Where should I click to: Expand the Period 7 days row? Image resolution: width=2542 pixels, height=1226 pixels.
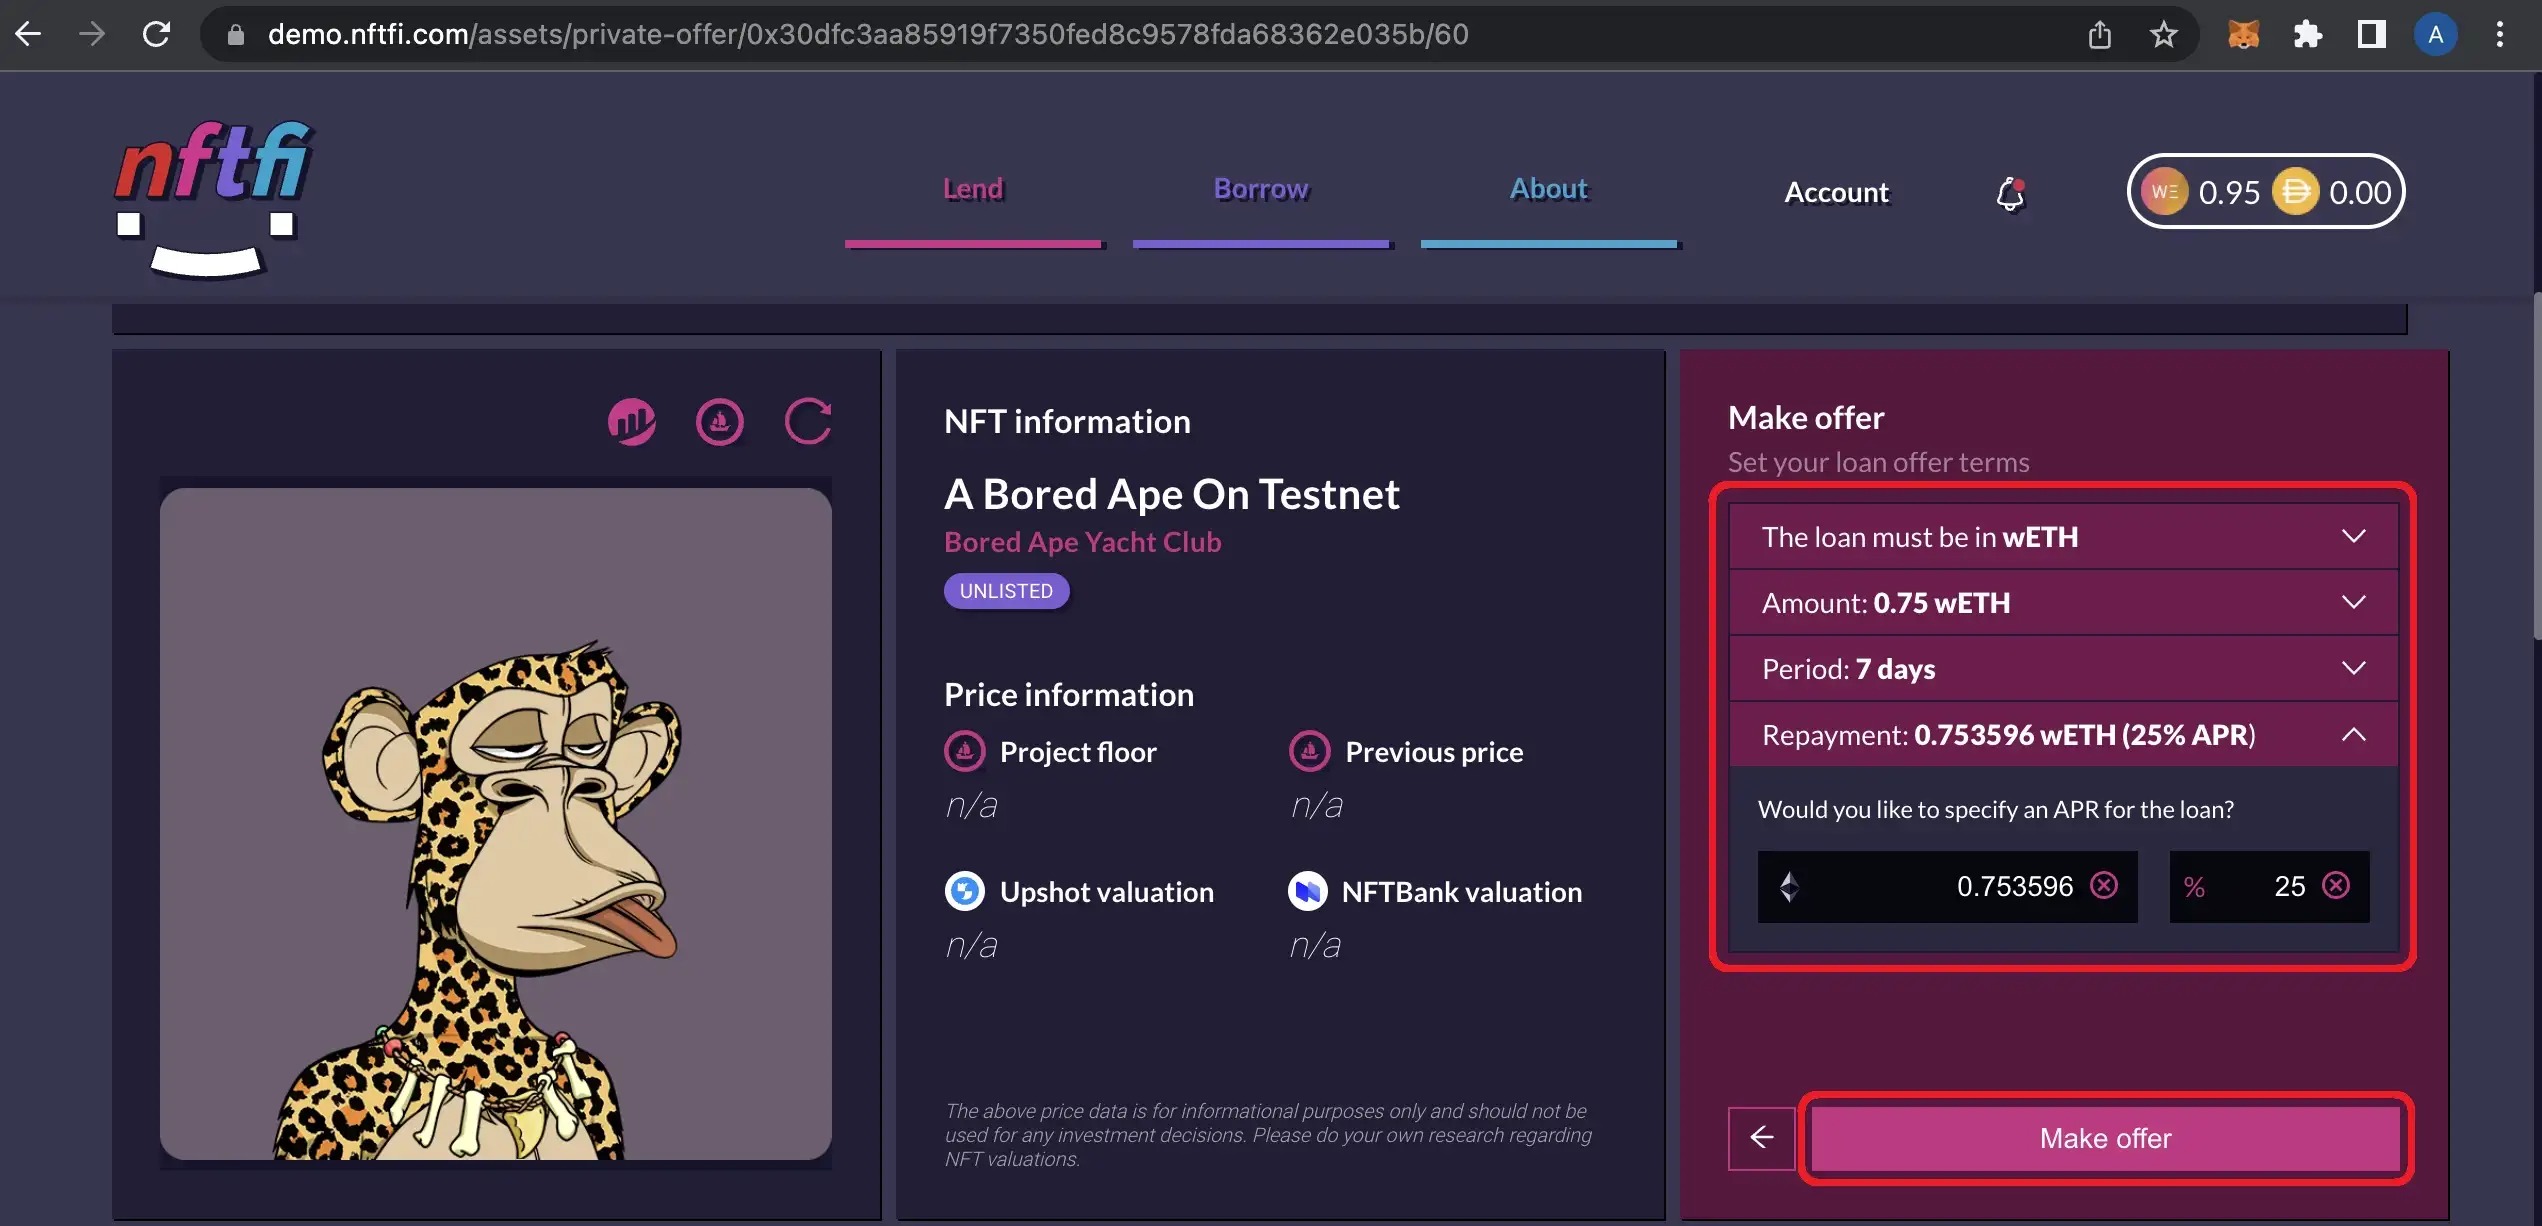[2063, 669]
